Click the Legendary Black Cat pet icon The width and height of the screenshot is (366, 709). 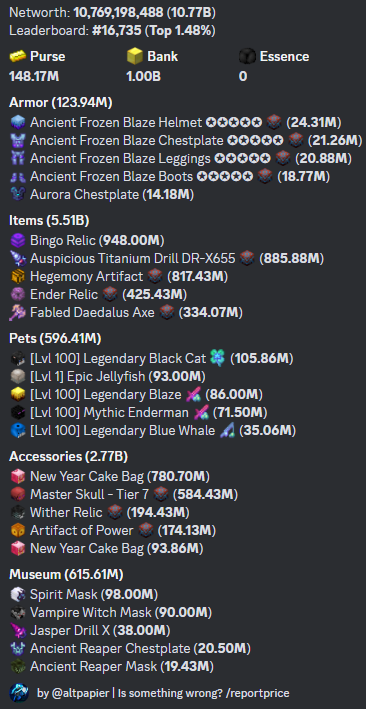17,359
